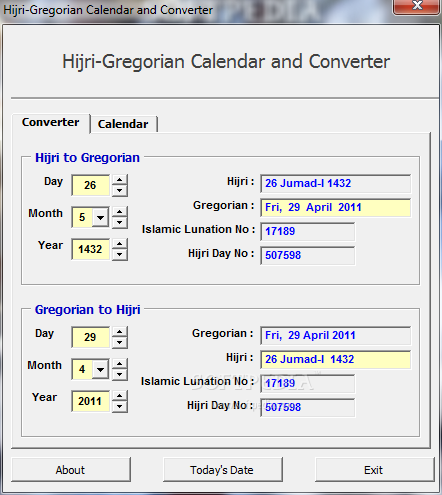Click the Gregorian result field in the Gregorian to Hijri group
The image size is (442, 495).
[335, 335]
